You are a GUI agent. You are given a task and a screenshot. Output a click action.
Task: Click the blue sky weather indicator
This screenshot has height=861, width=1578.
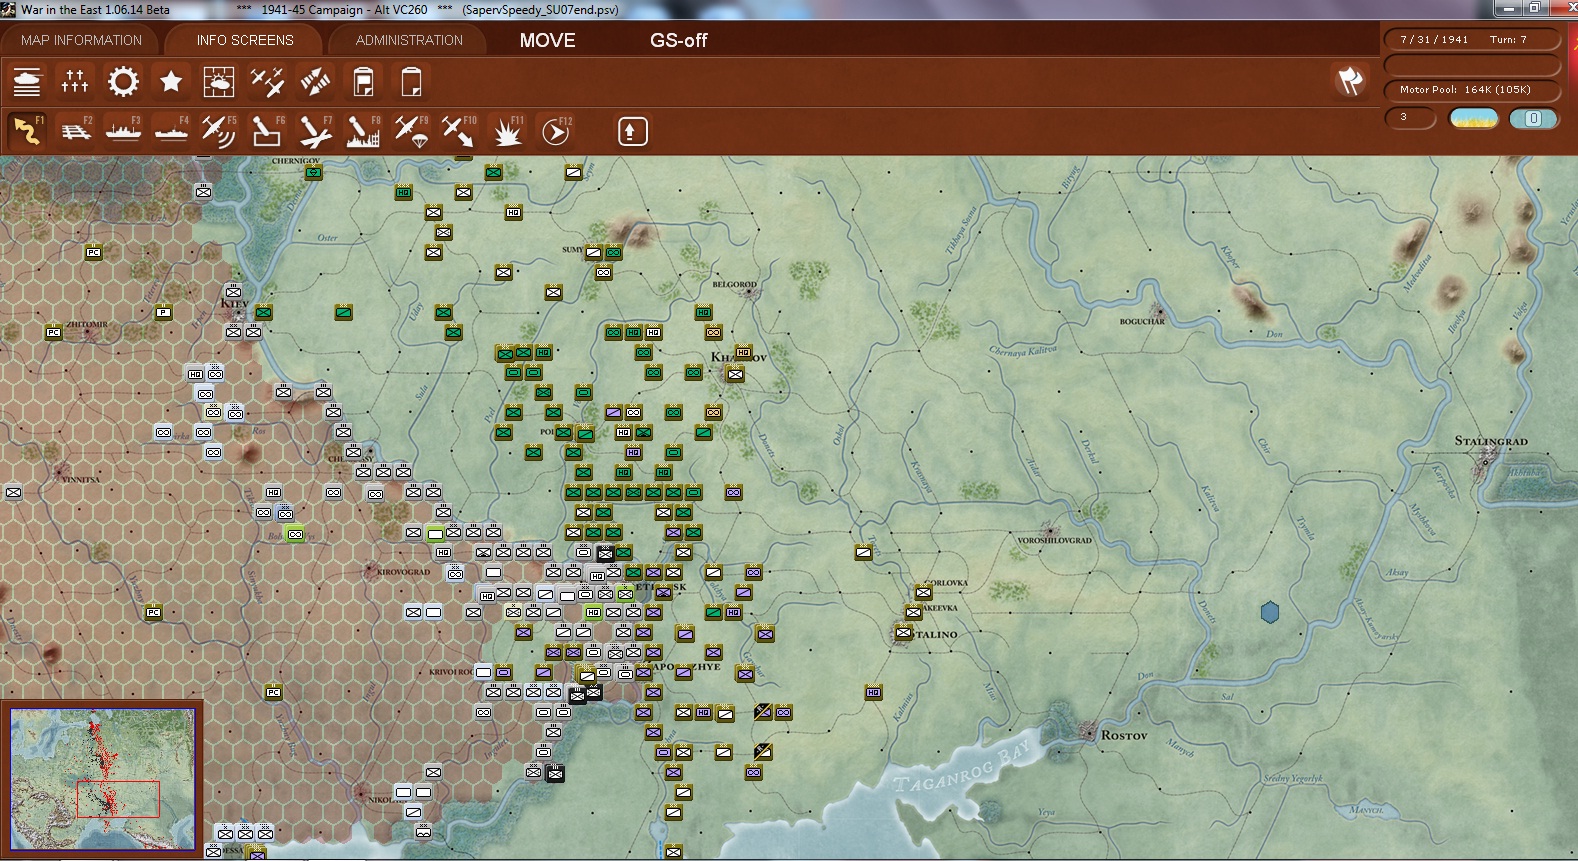(1474, 118)
